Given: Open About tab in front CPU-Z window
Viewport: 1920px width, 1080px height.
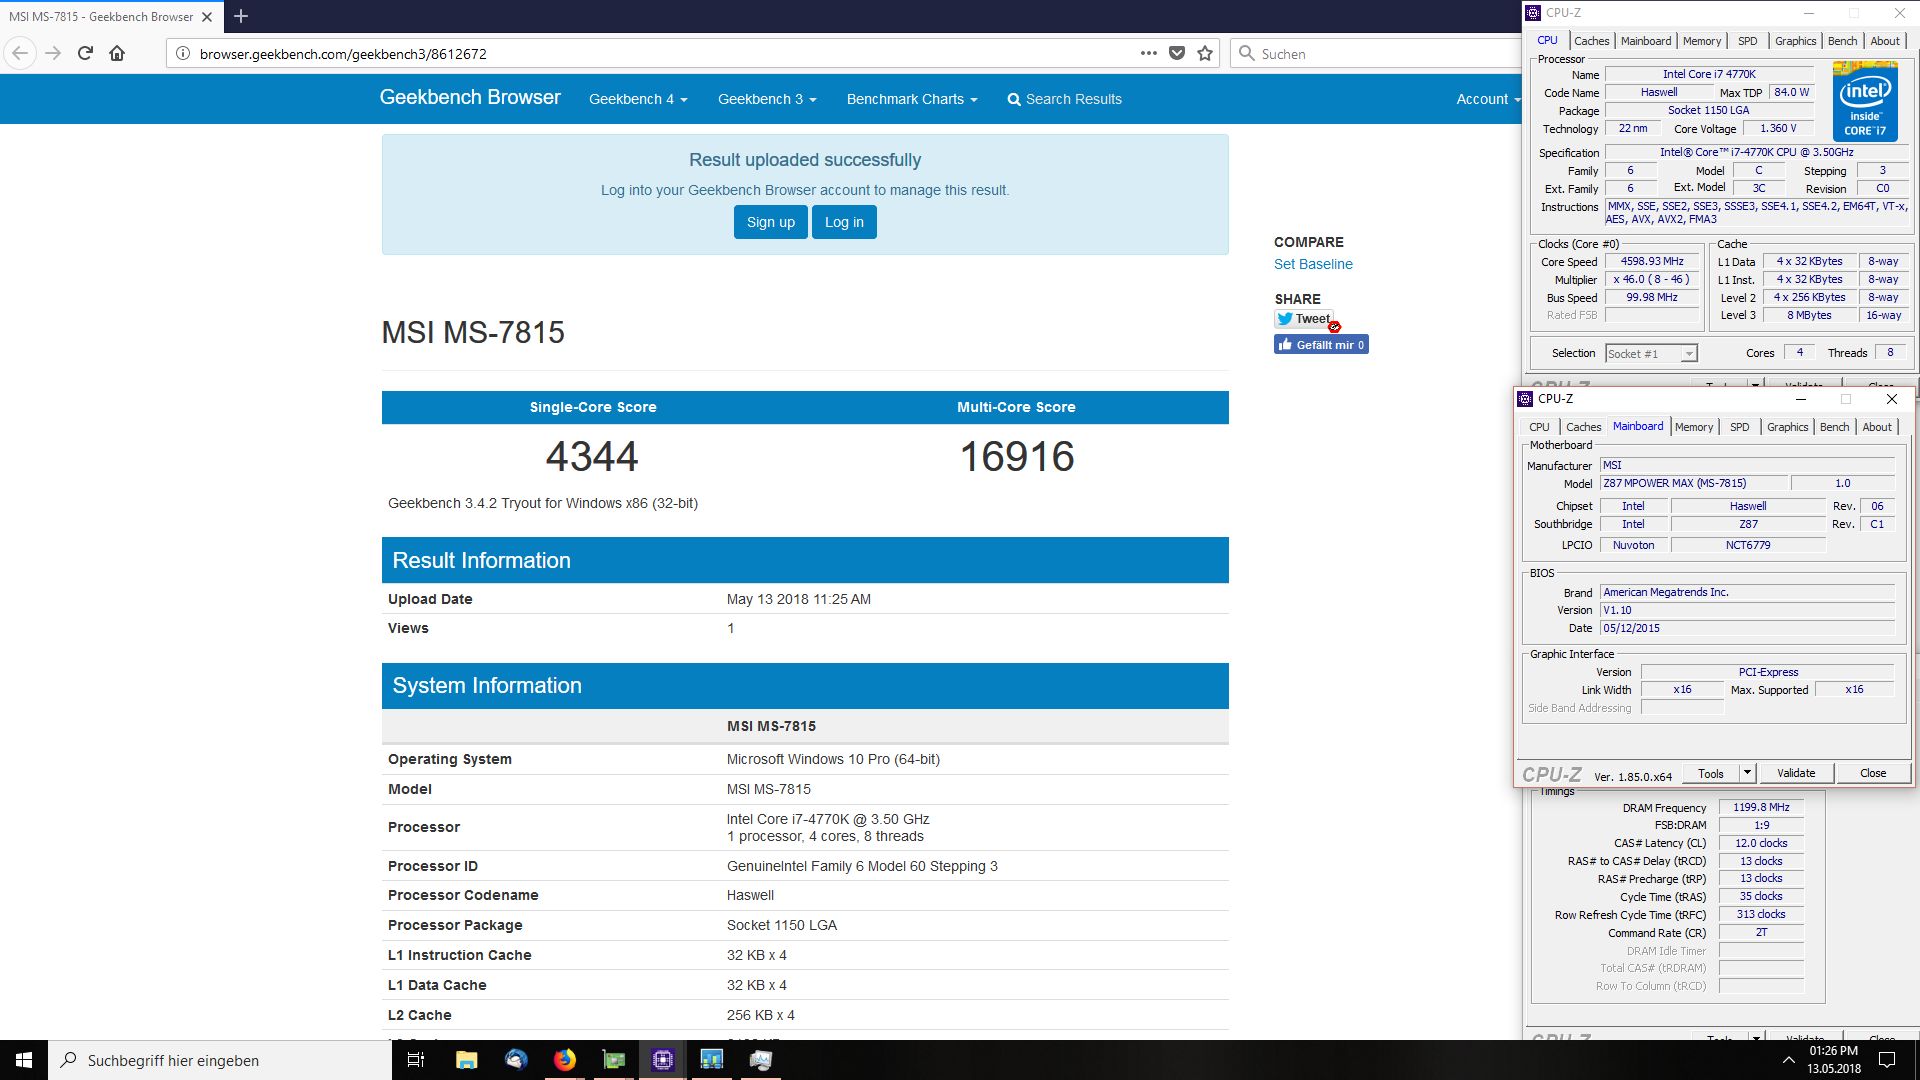Looking at the screenshot, I should (x=1877, y=427).
